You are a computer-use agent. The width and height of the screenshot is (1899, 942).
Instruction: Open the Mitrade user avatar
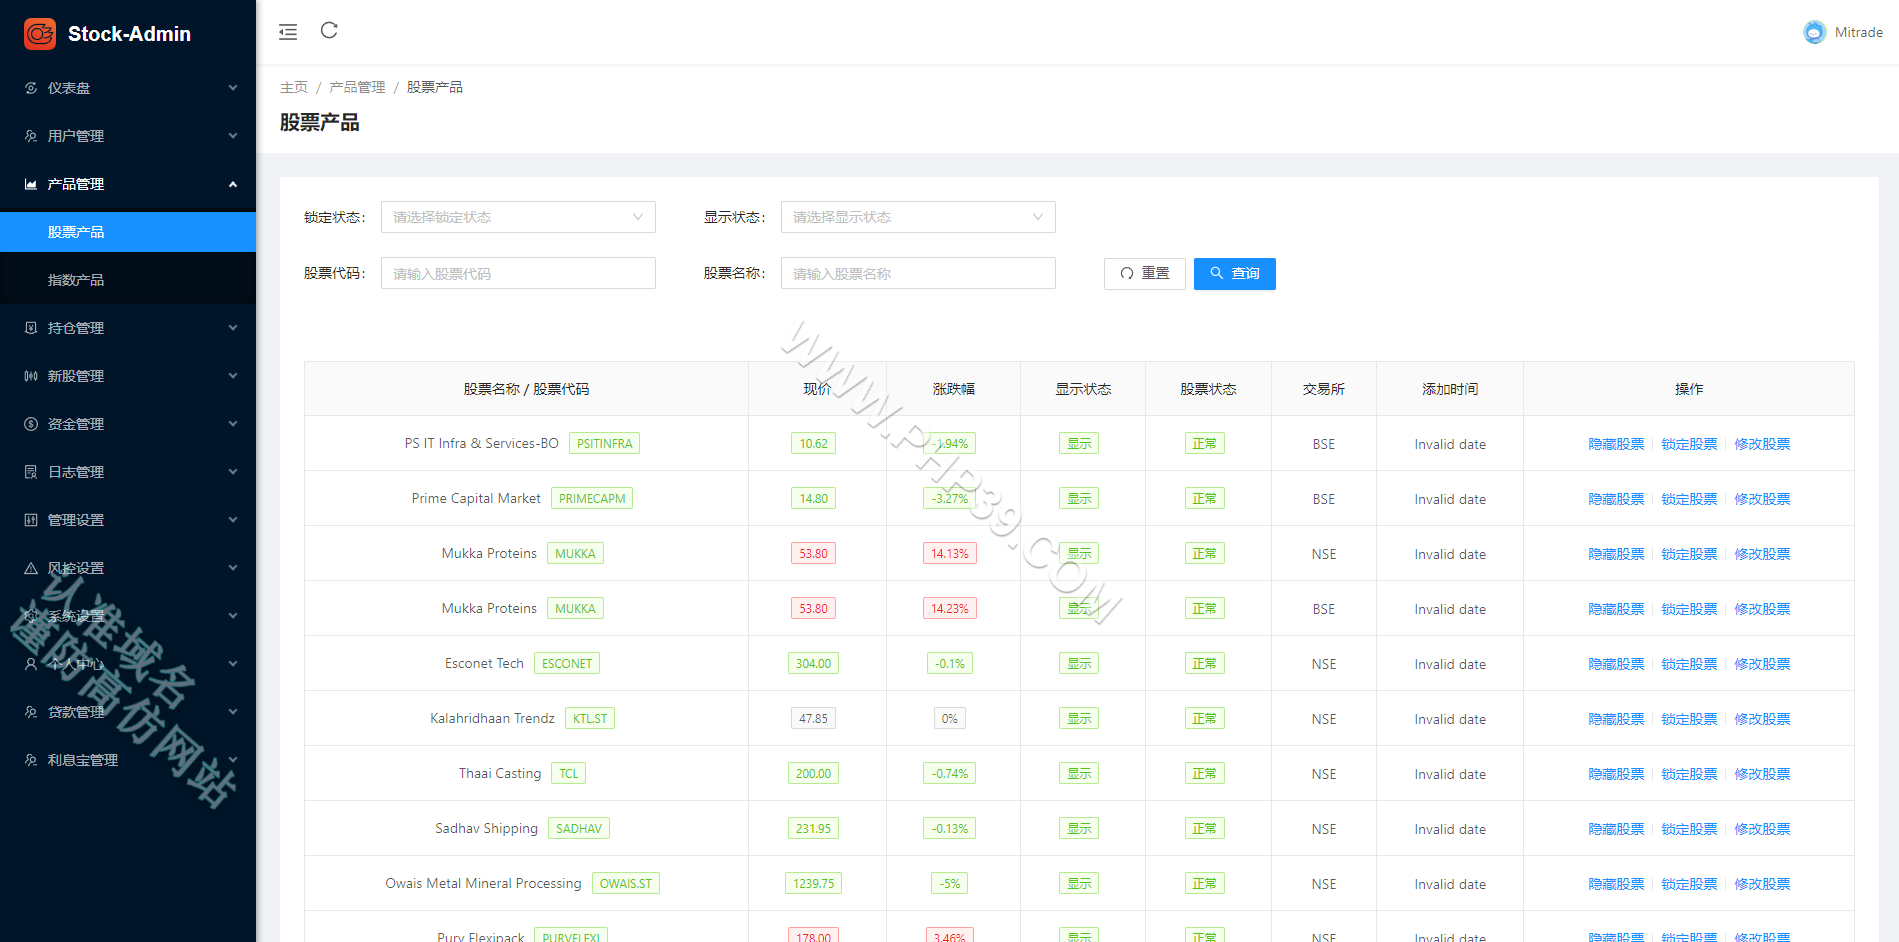pos(1814,32)
